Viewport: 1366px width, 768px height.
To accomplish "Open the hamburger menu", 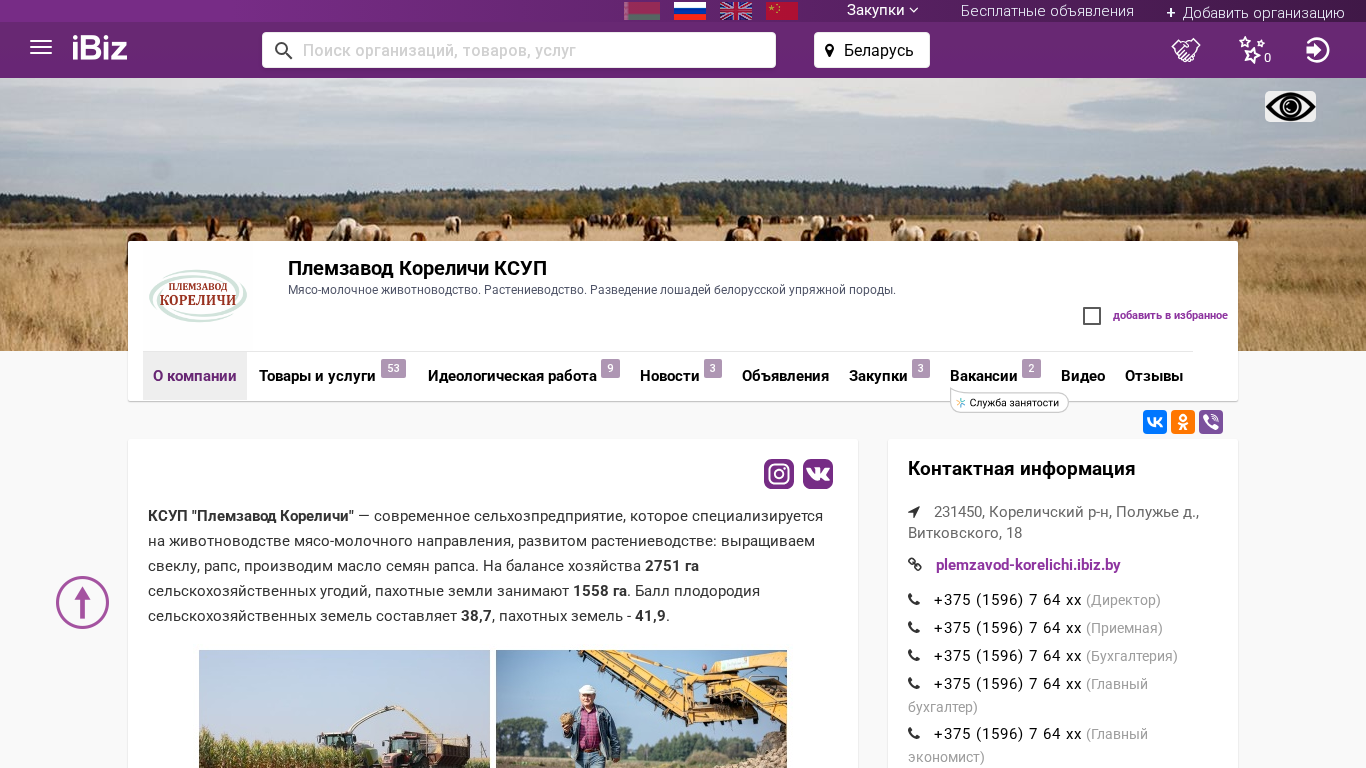I will [41, 48].
